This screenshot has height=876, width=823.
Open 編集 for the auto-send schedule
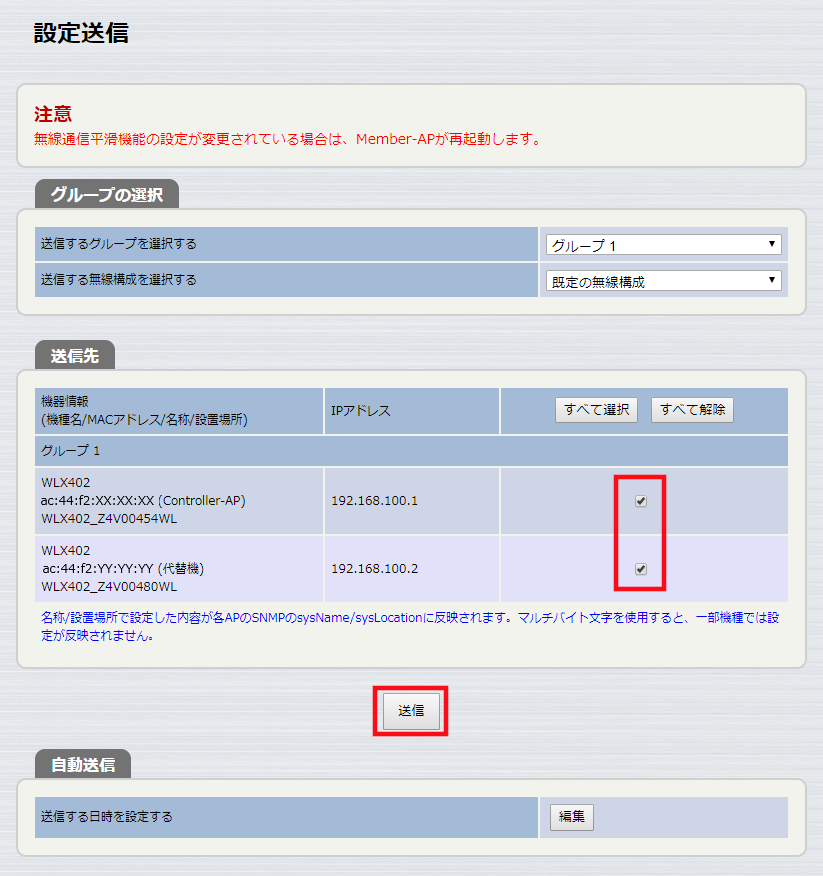pyautogui.click(x=571, y=817)
